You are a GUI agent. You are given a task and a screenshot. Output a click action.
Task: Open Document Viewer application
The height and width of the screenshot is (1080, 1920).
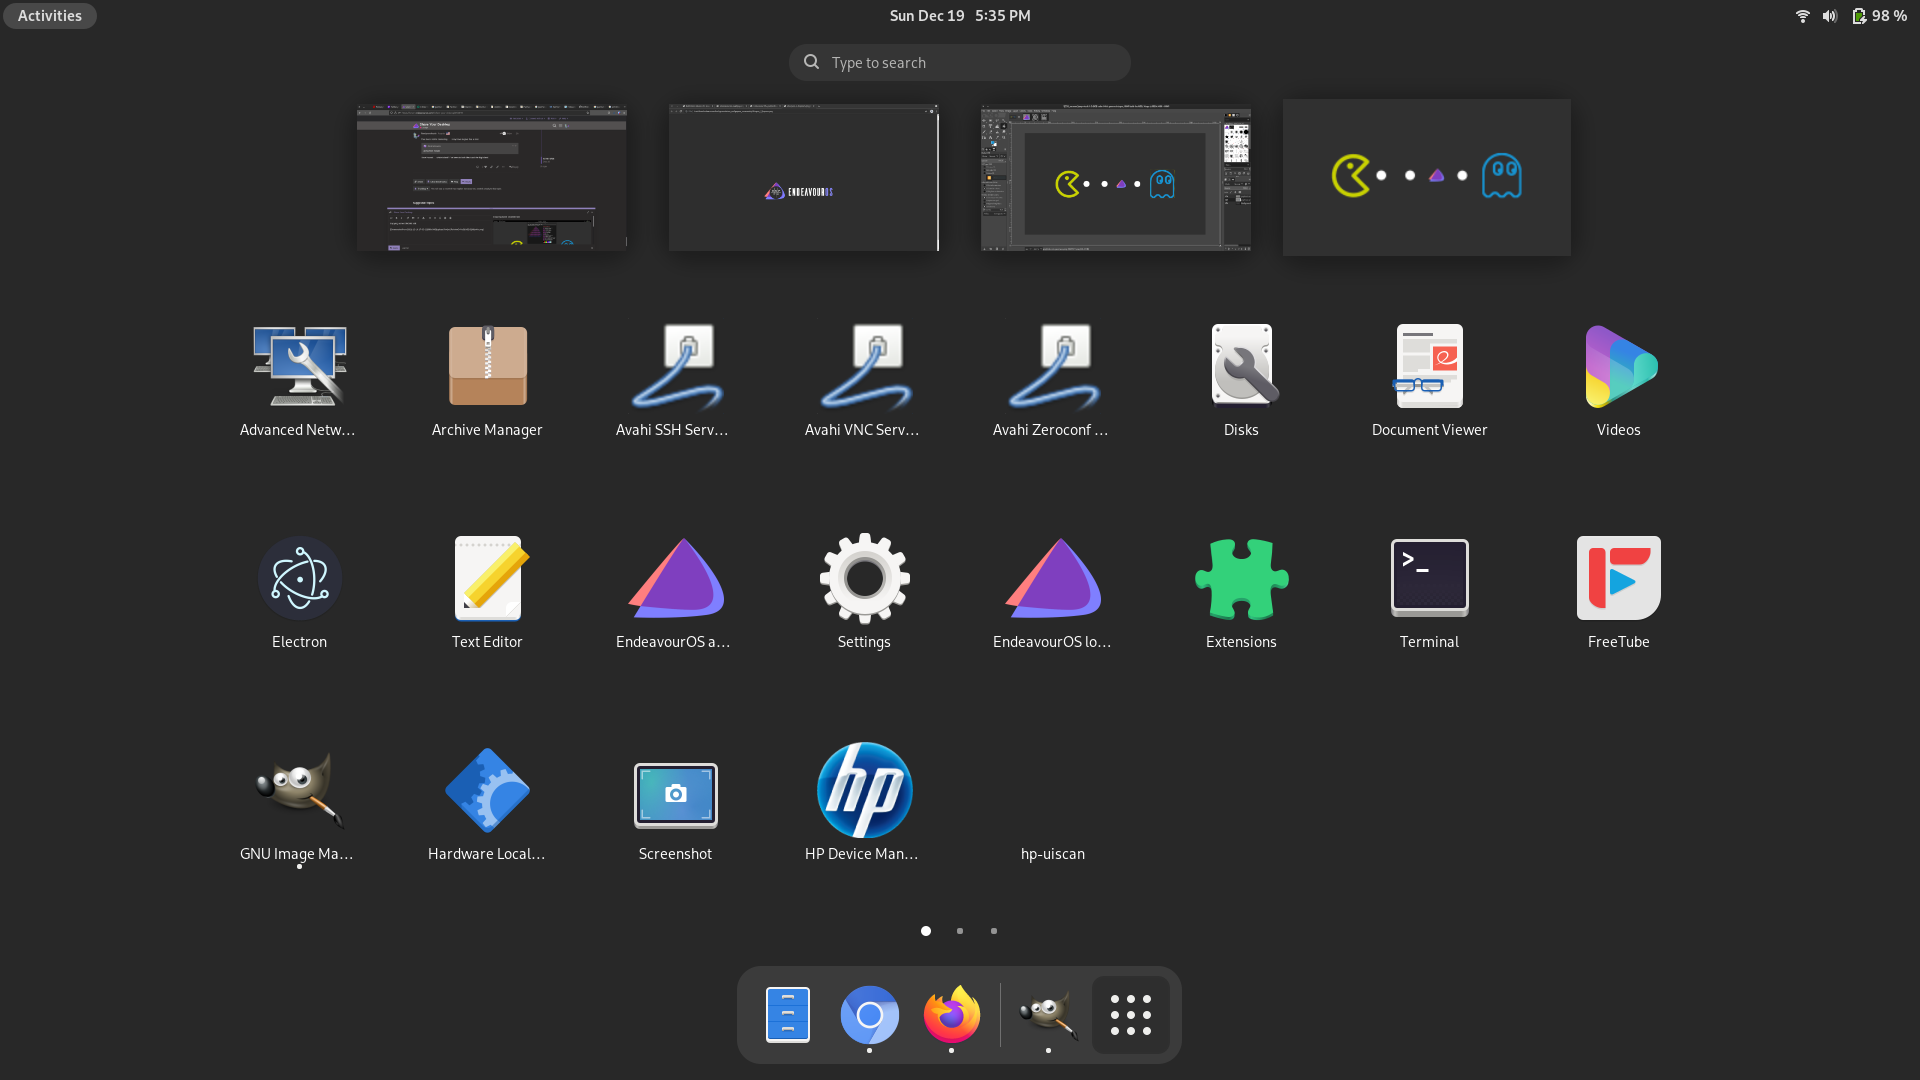point(1429,367)
